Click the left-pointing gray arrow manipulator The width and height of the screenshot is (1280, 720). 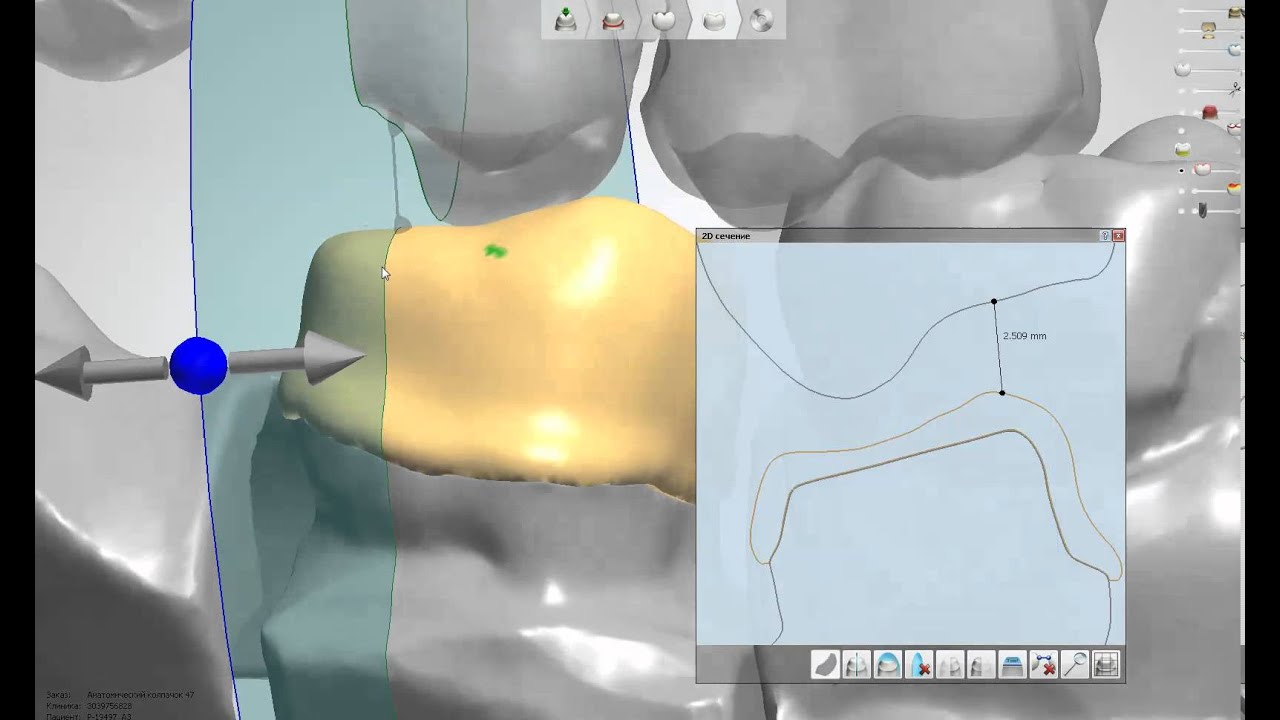(x=101, y=371)
